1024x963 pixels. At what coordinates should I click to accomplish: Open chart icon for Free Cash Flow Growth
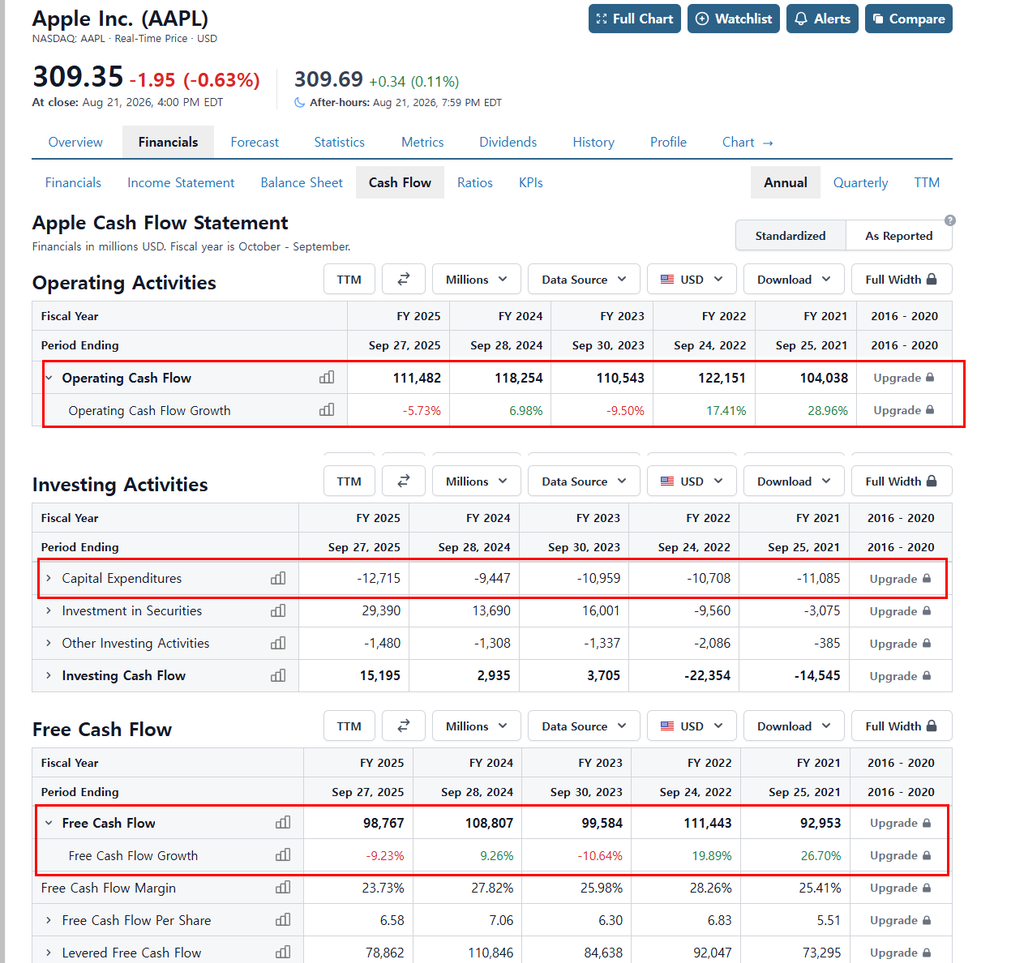[x=283, y=855]
